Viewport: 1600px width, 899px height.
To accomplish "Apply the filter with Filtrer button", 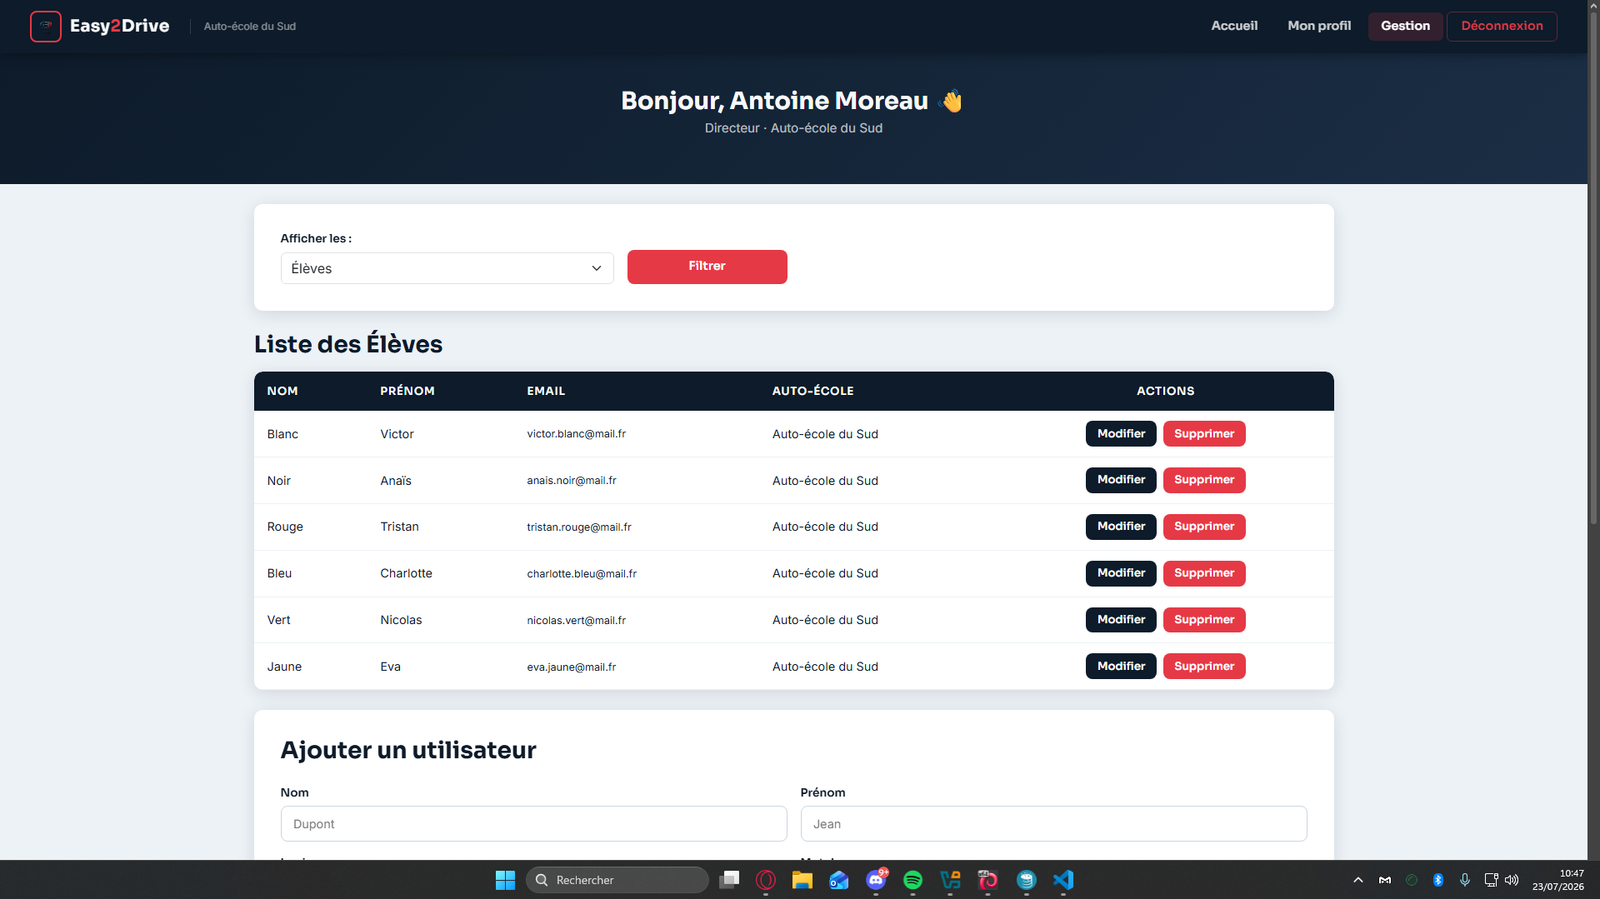I will 707,267.
